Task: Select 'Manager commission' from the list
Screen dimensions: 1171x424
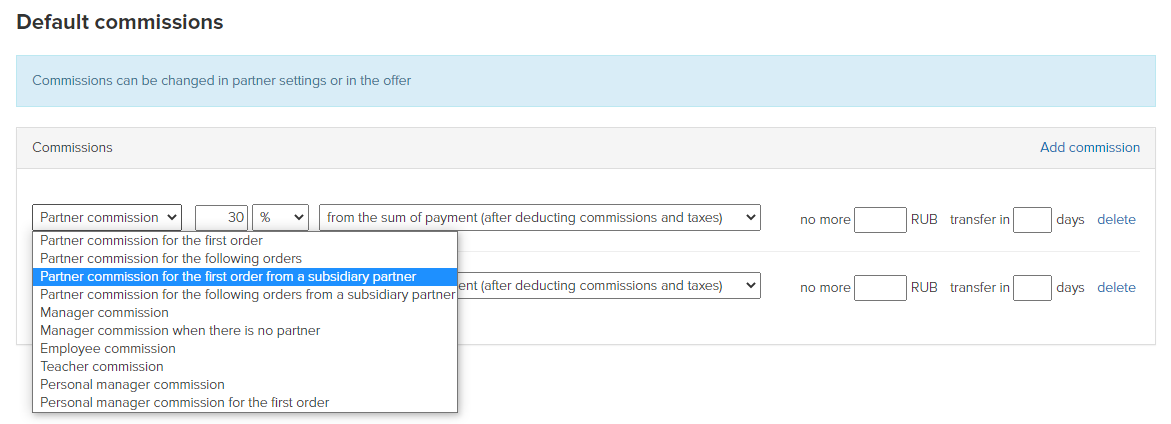Action: coord(245,312)
